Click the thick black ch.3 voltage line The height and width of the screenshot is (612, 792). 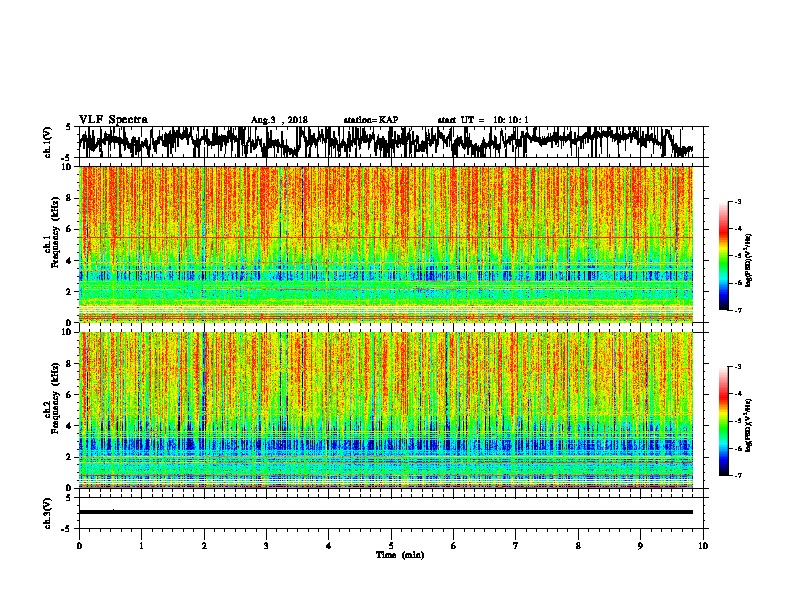pyautogui.click(x=386, y=512)
